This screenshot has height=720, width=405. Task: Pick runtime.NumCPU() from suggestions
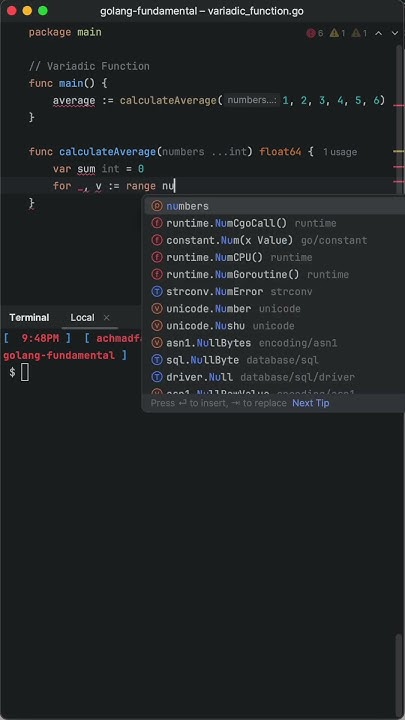click(275, 257)
